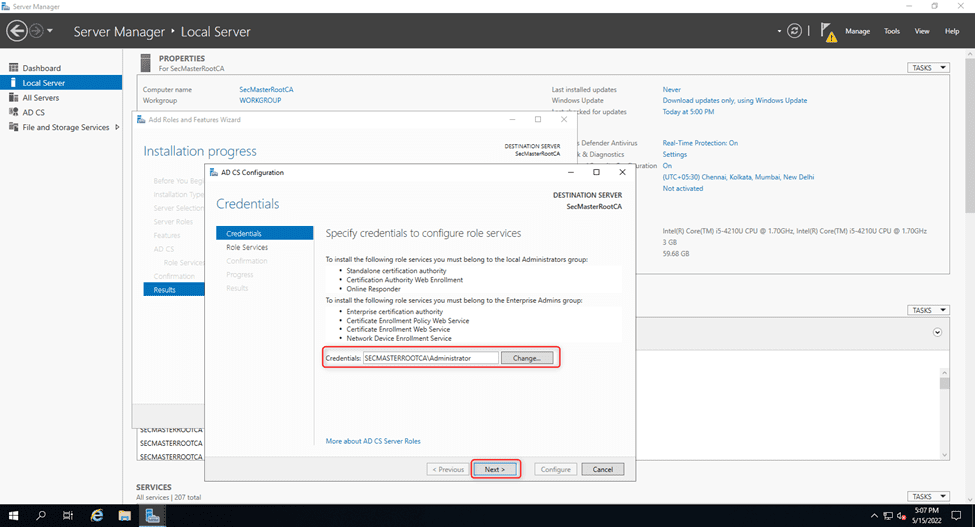
Task: Launch Internet Explorer from taskbar
Action: point(97,516)
